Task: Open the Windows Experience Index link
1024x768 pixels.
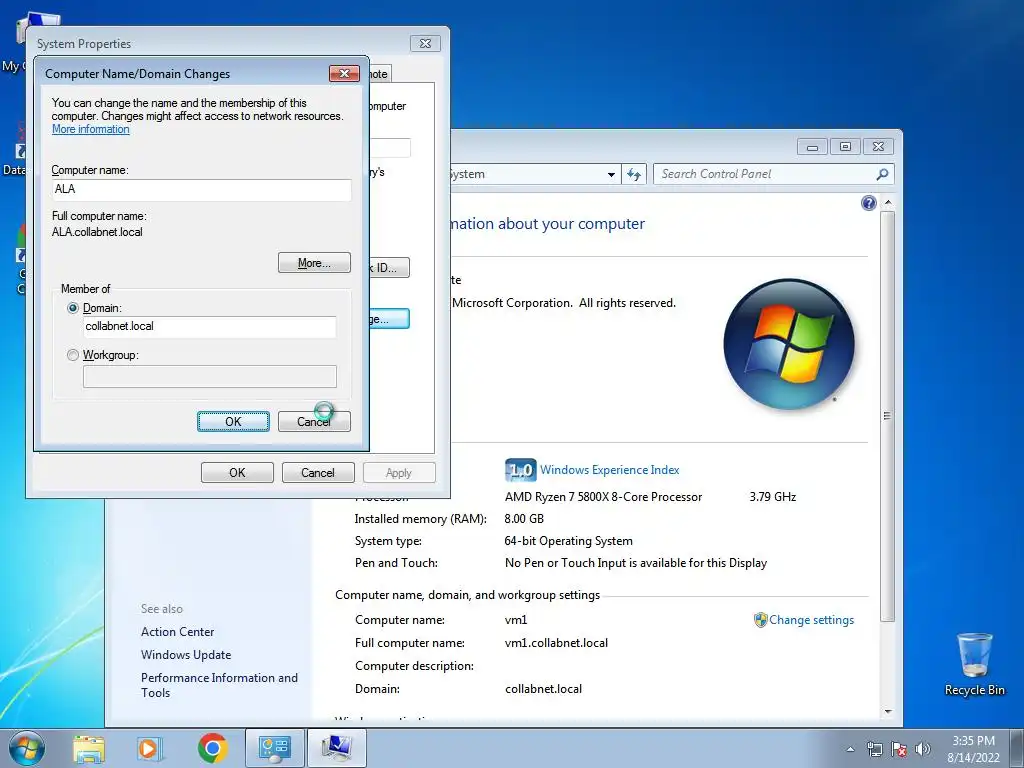Action: (609, 470)
